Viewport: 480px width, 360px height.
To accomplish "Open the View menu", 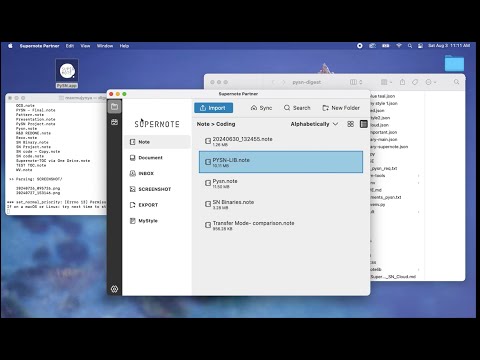I will coord(85,46).
